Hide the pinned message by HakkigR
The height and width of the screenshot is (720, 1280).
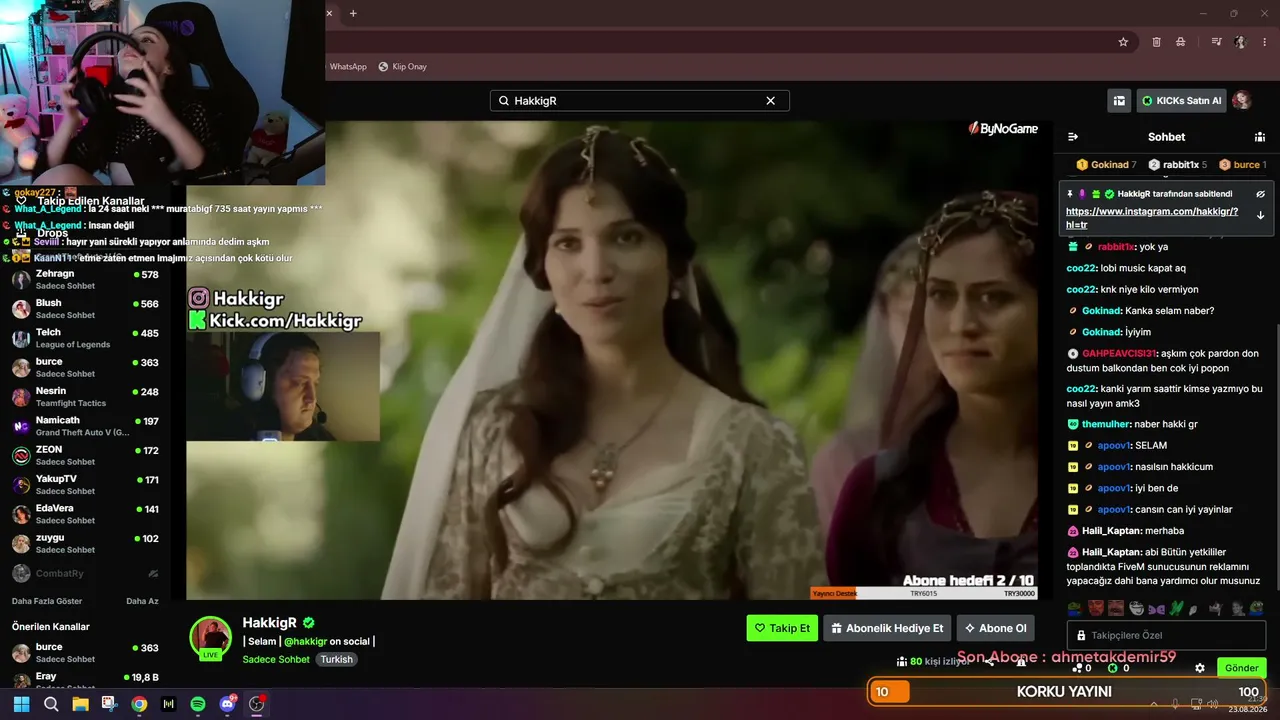point(1260,194)
